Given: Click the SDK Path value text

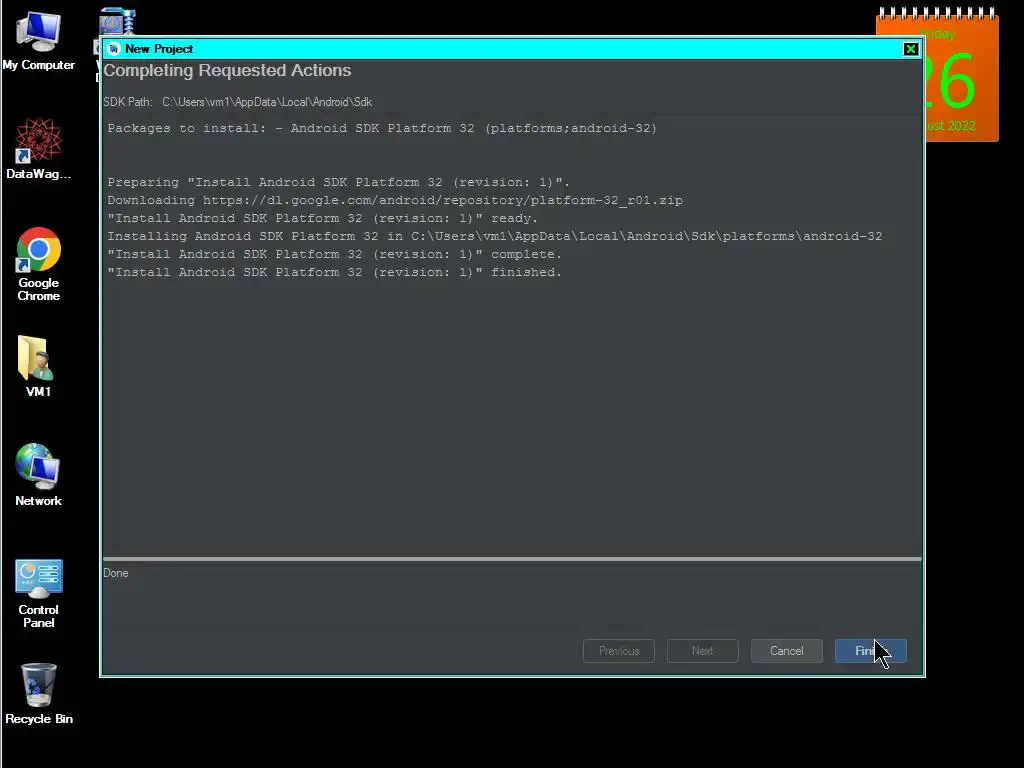Looking at the screenshot, I should coord(267,102).
